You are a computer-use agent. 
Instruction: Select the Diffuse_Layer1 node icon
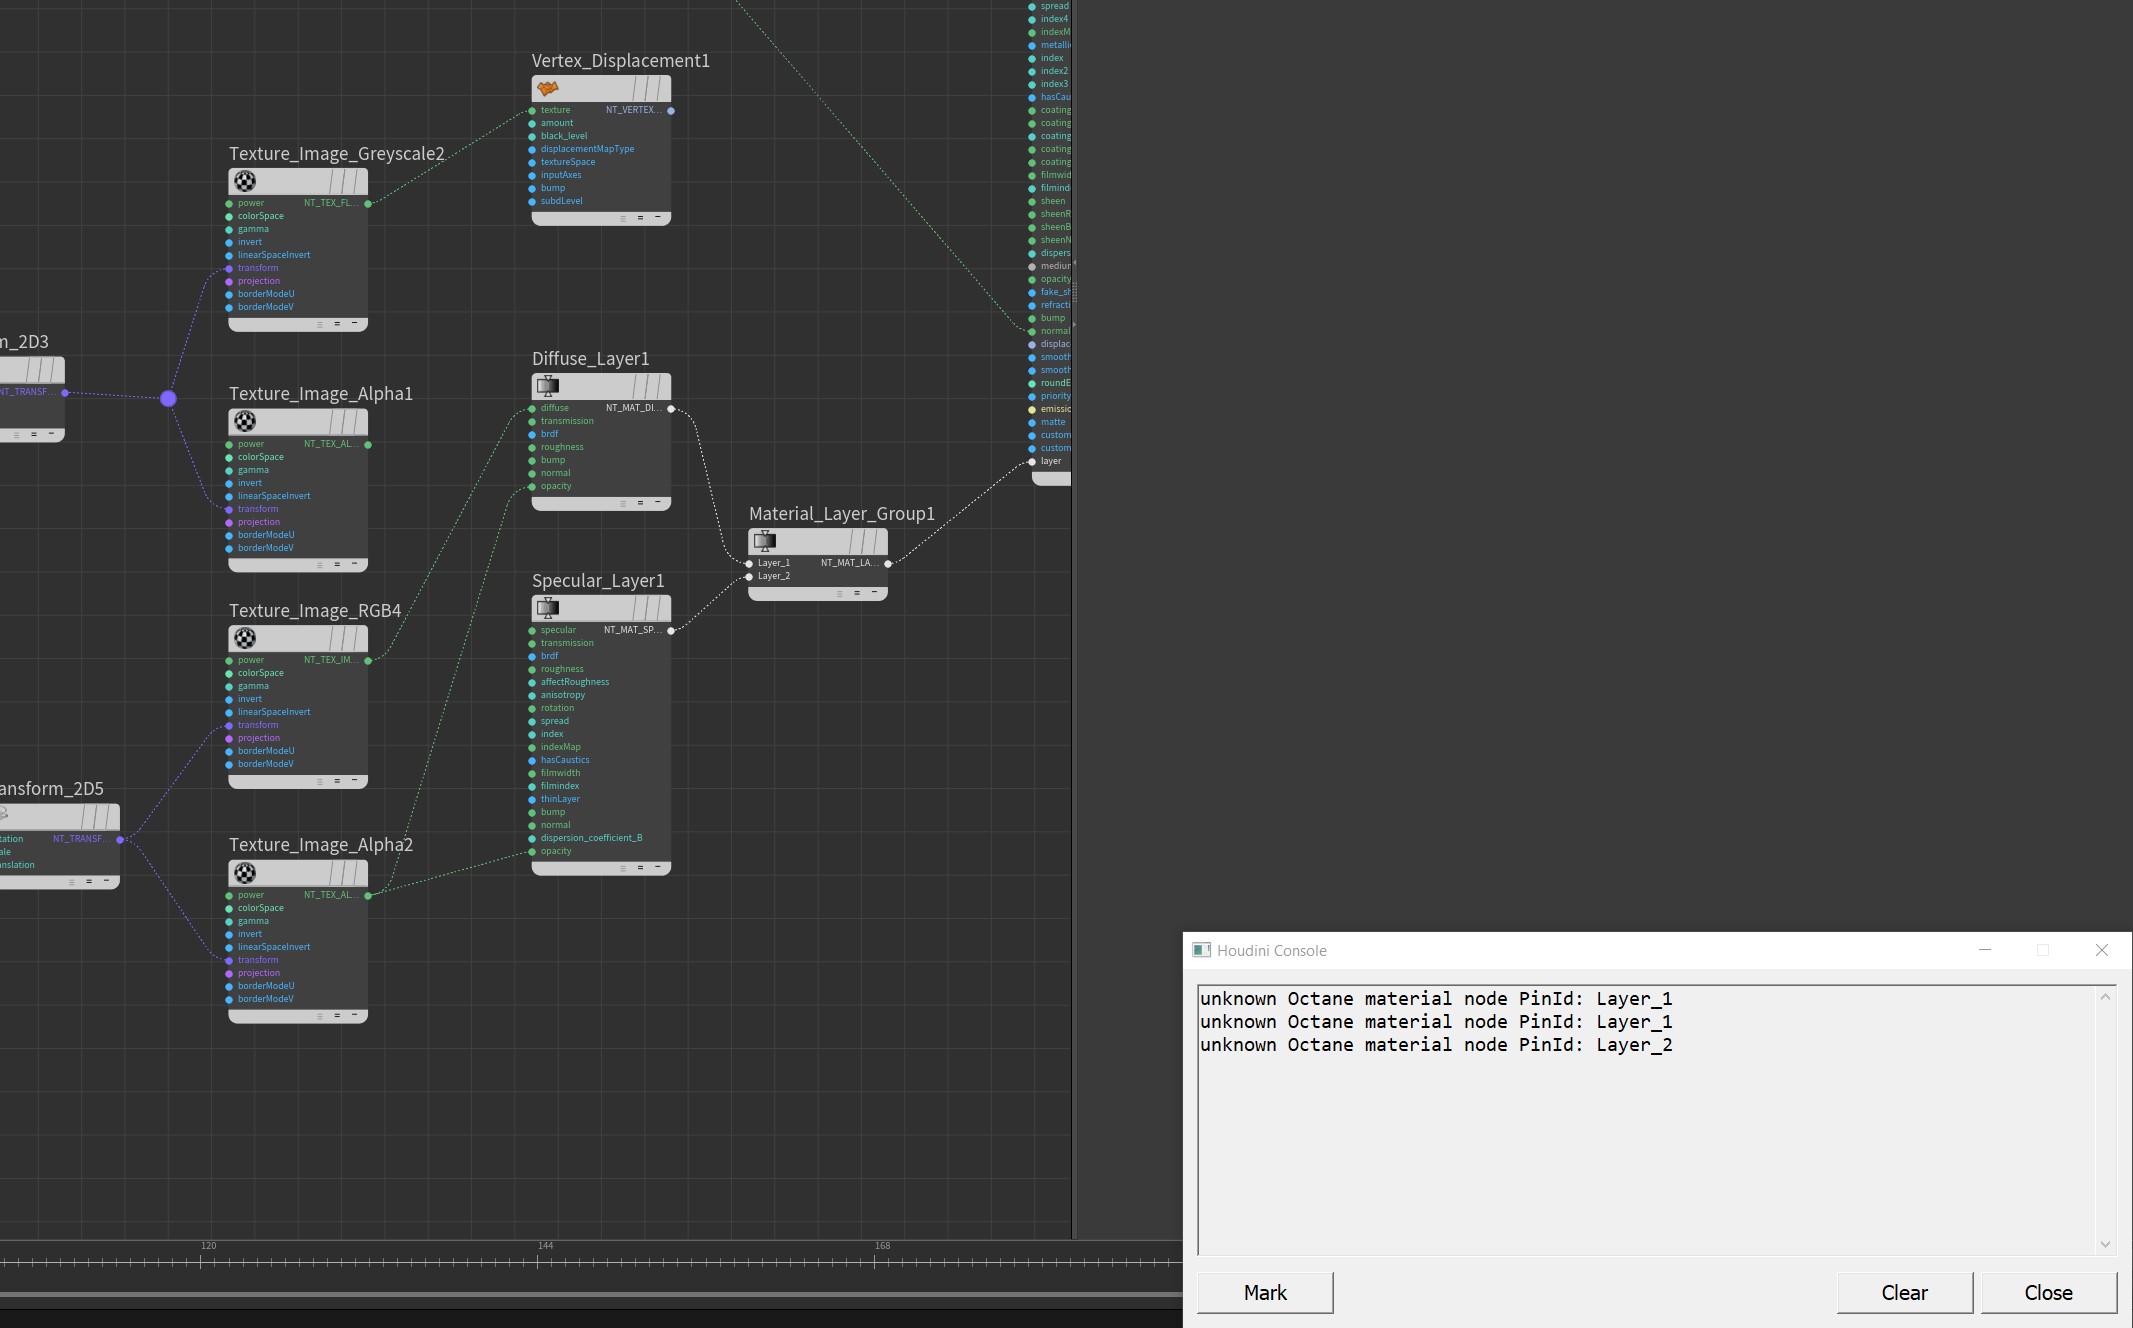pyautogui.click(x=548, y=386)
